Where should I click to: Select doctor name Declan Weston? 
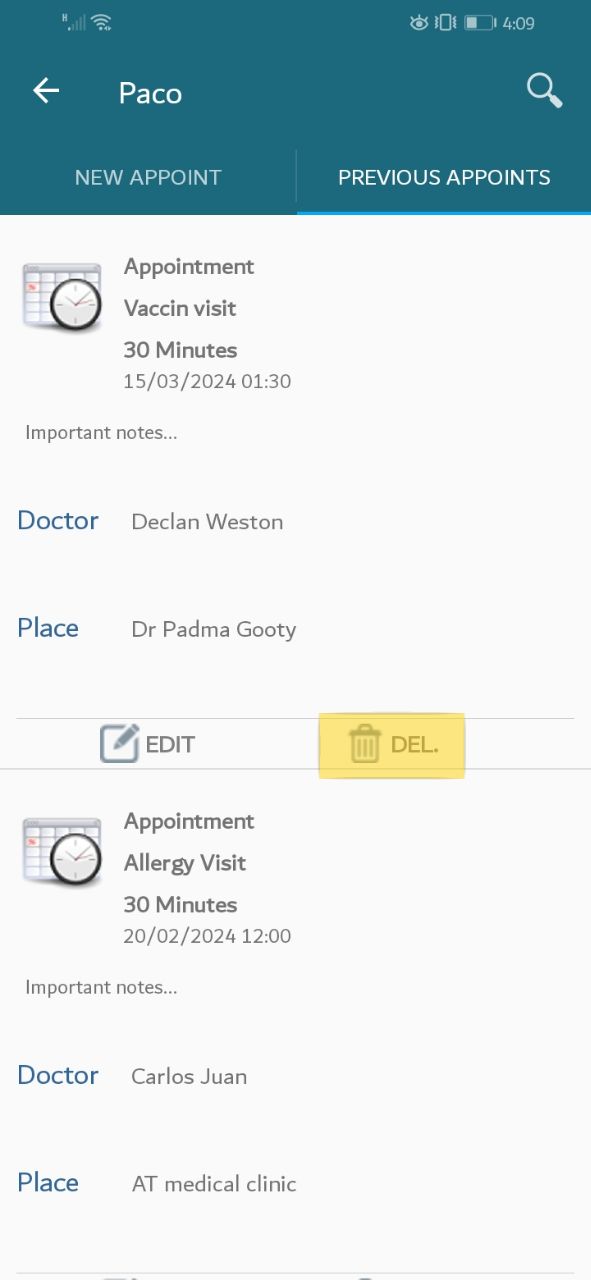[207, 522]
